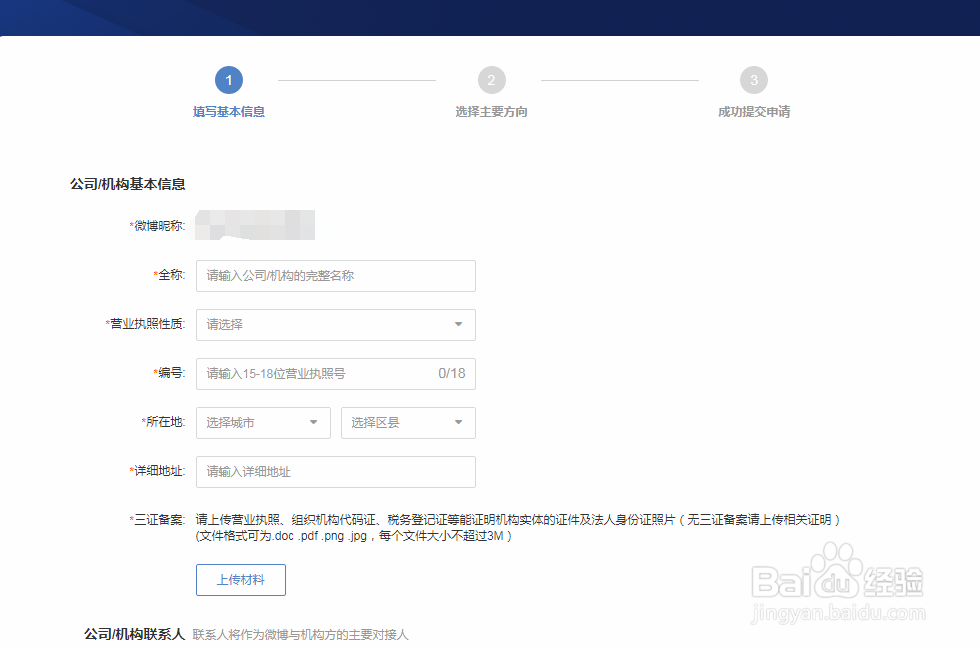Click the 全称 company name input box
Viewport: 980px width, 647px height.
(x=335, y=275)
